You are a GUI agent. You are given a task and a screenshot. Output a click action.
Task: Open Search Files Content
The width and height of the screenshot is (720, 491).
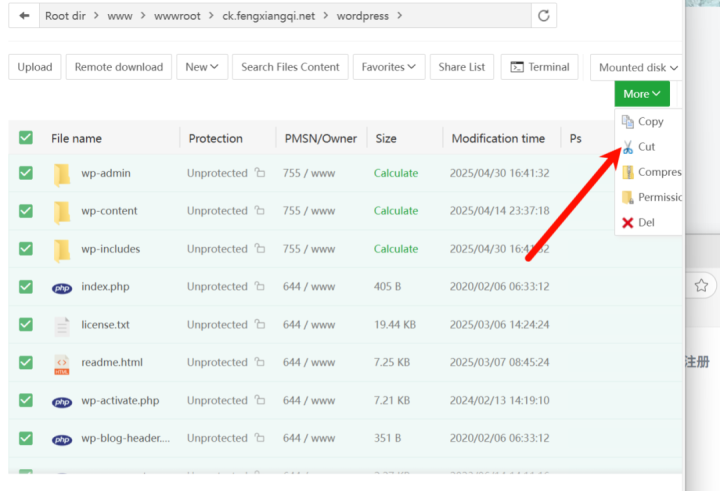point(290,67)
